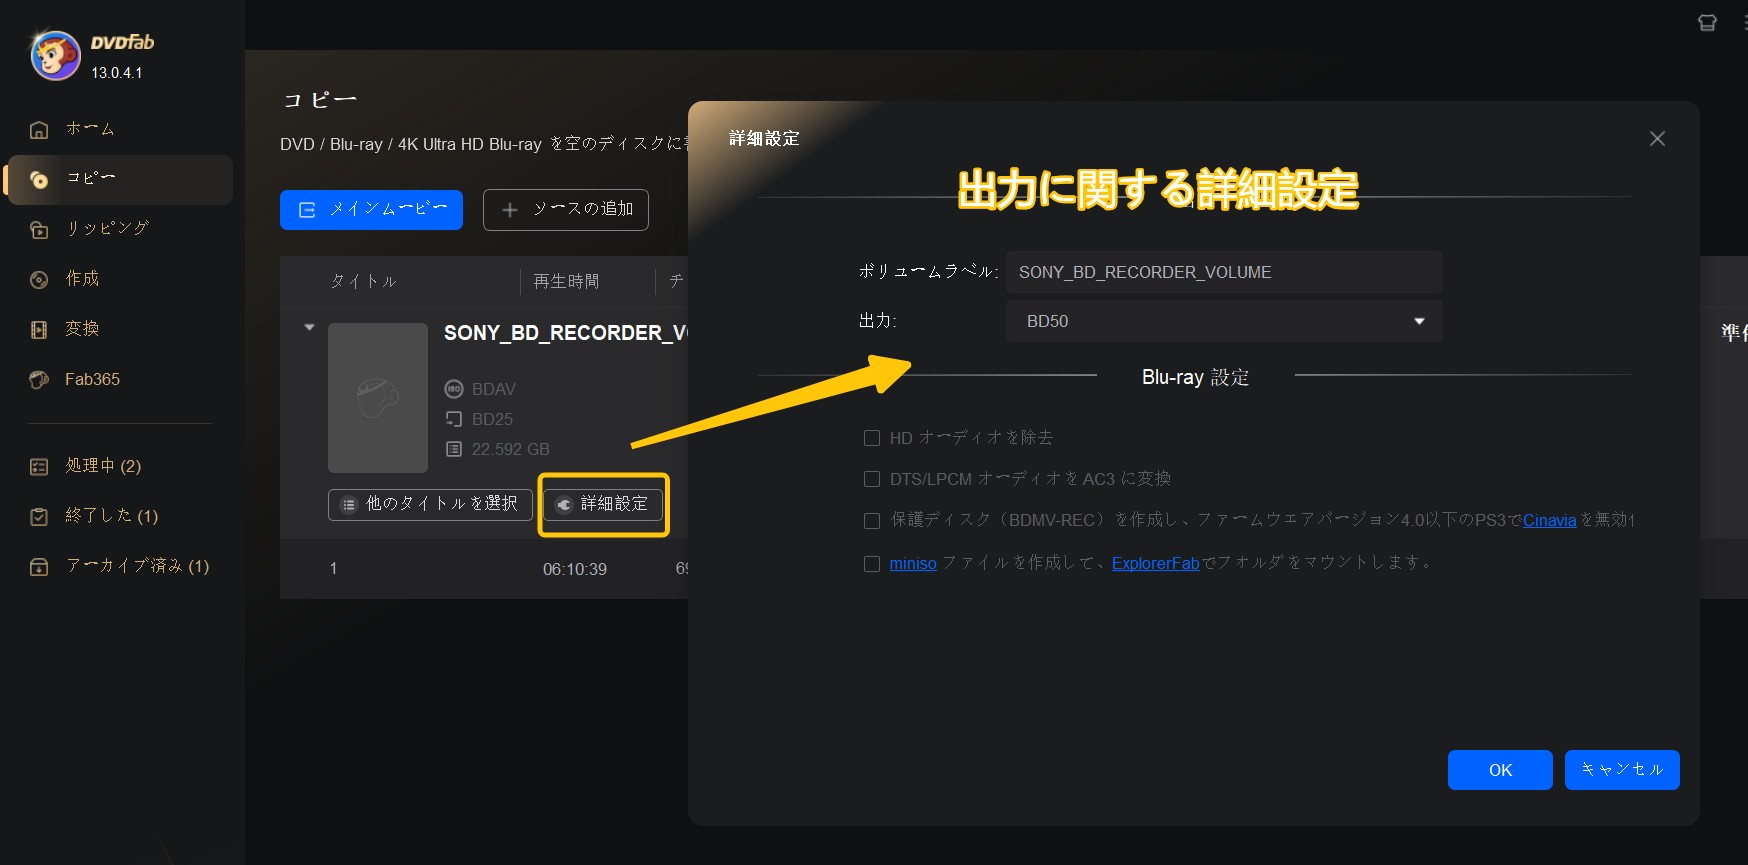Click the Fab365 icon in sidebar
Screen dimensions: 1748x865
coord(39,380)
